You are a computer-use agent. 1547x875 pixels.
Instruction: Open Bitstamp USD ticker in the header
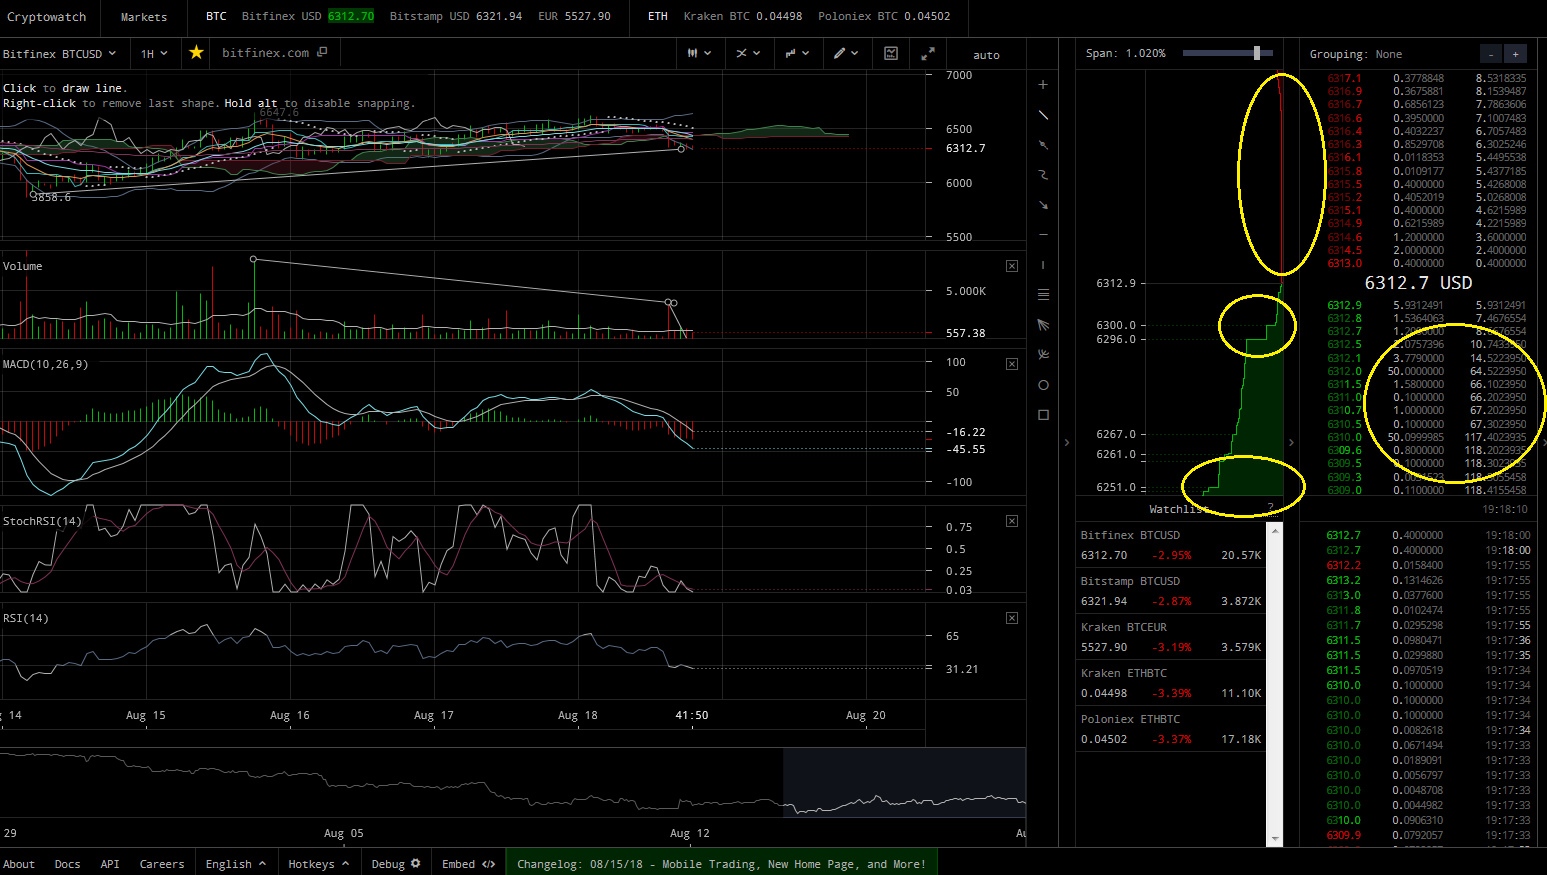point(456,16)
